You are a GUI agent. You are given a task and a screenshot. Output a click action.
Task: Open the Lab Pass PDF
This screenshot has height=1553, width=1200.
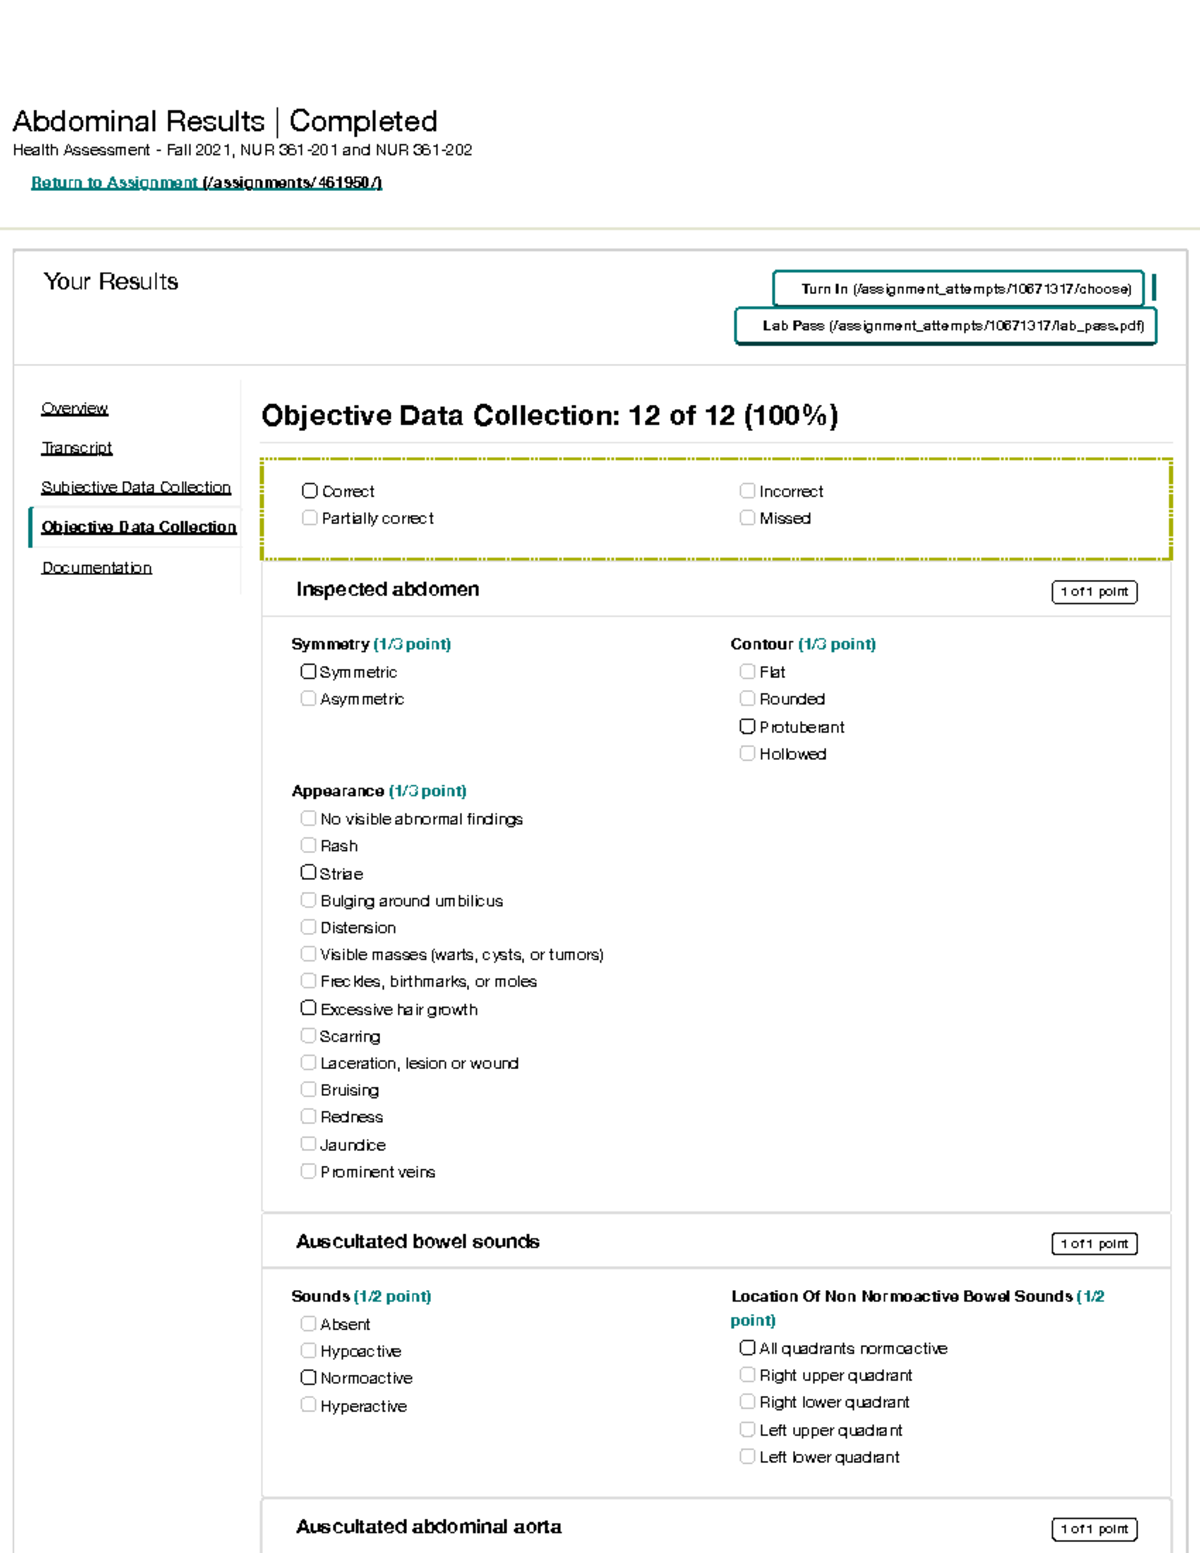945,325
